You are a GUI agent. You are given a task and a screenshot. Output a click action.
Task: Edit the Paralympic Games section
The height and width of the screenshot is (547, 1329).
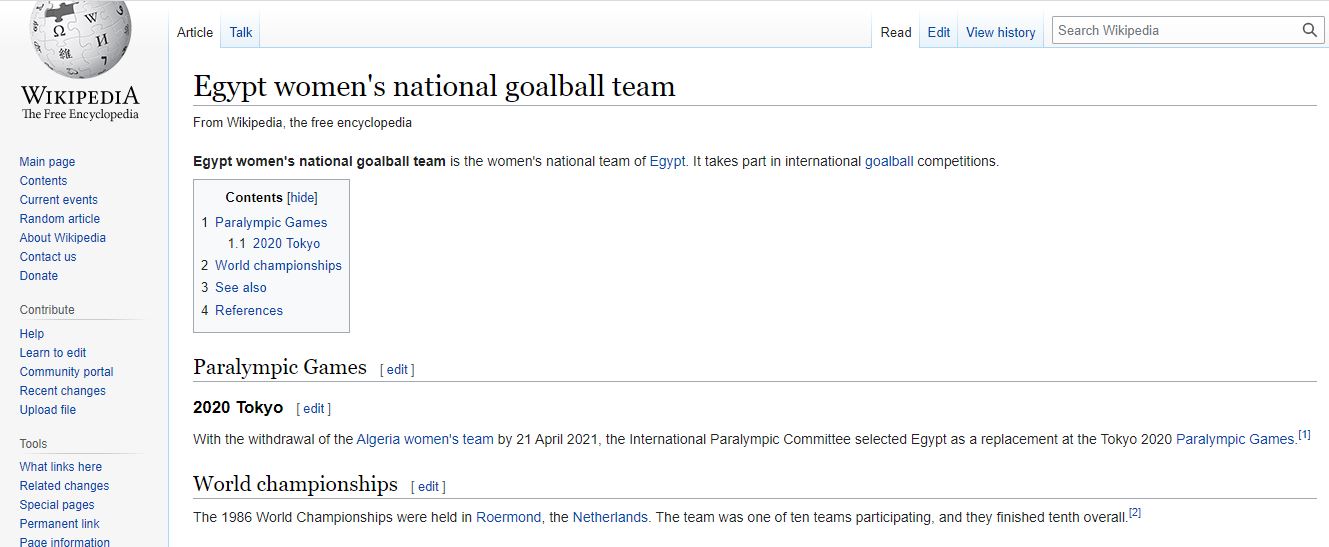397,369
